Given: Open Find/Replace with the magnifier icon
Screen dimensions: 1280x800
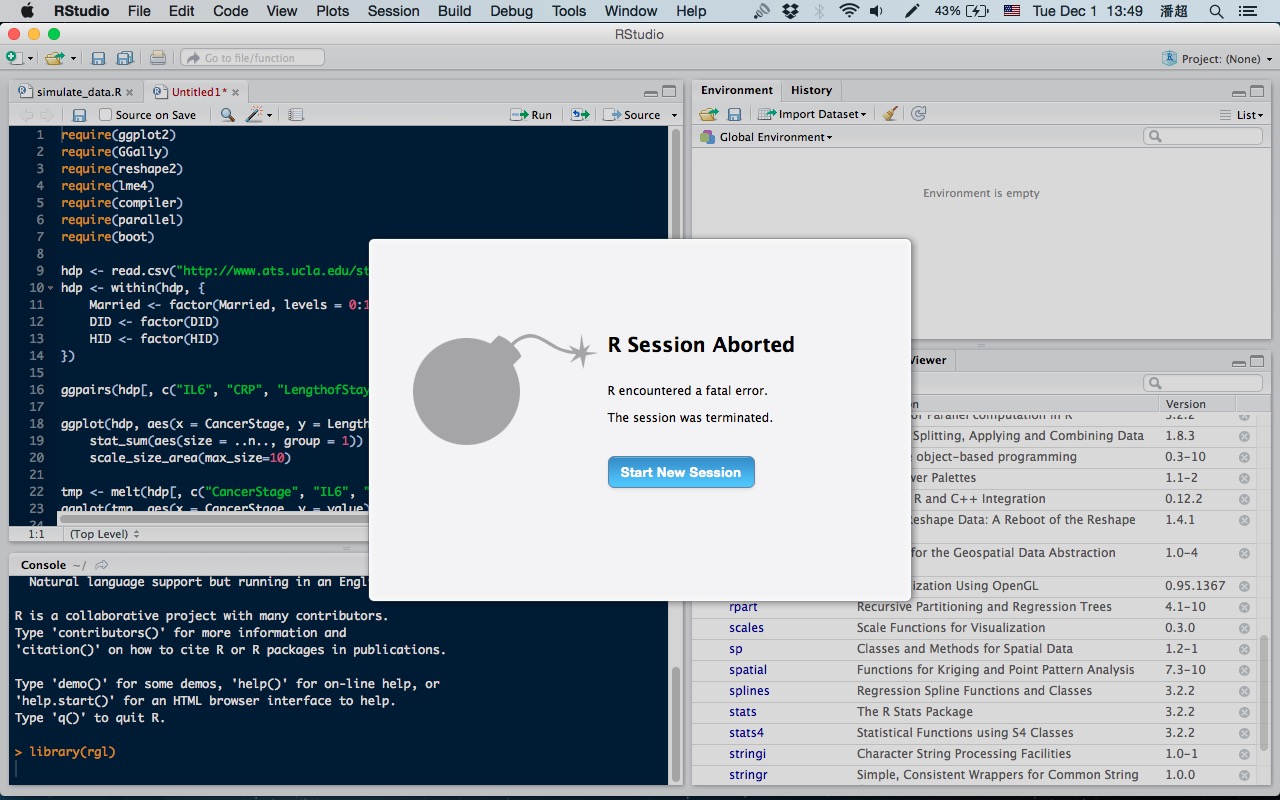Looking at the screenshot, I should (x=227, y=115).
